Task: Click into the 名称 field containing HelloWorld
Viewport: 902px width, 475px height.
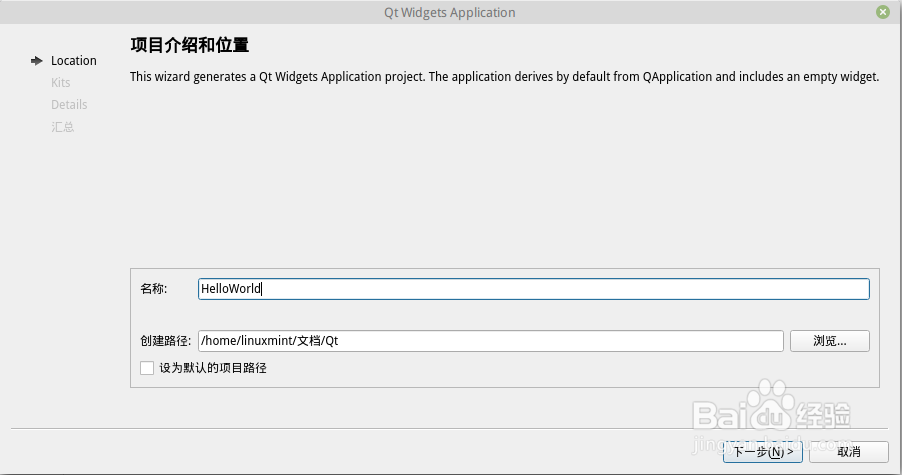Action: [x=534, y=289]
